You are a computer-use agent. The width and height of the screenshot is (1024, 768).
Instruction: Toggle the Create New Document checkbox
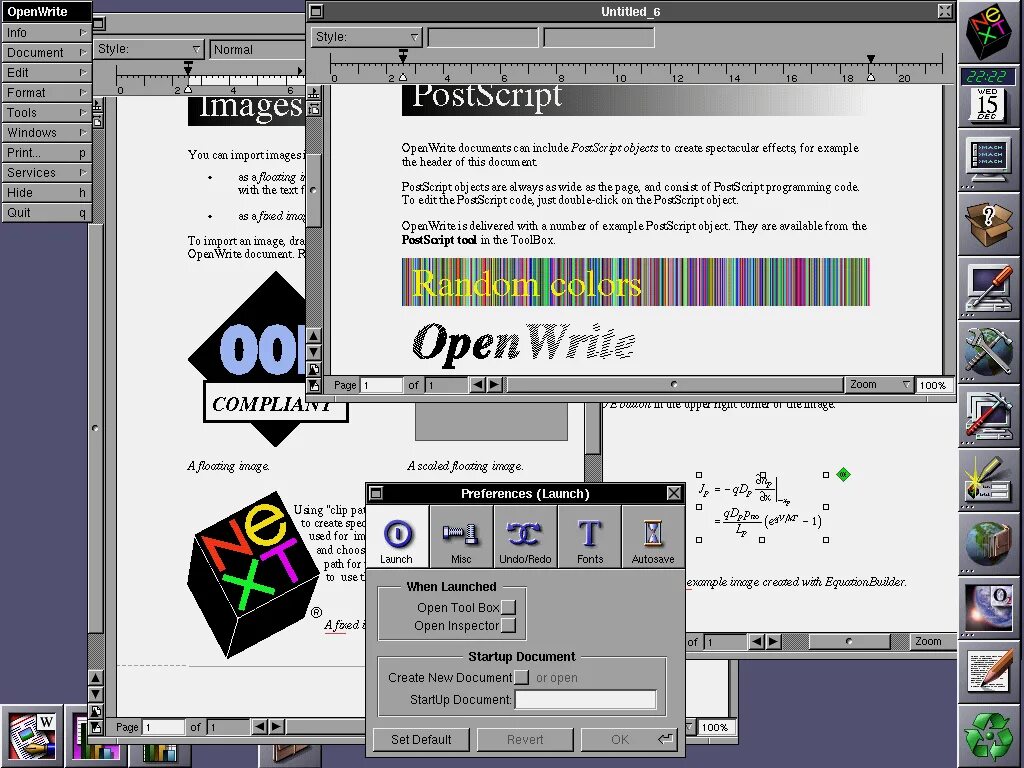coord(521,677)
